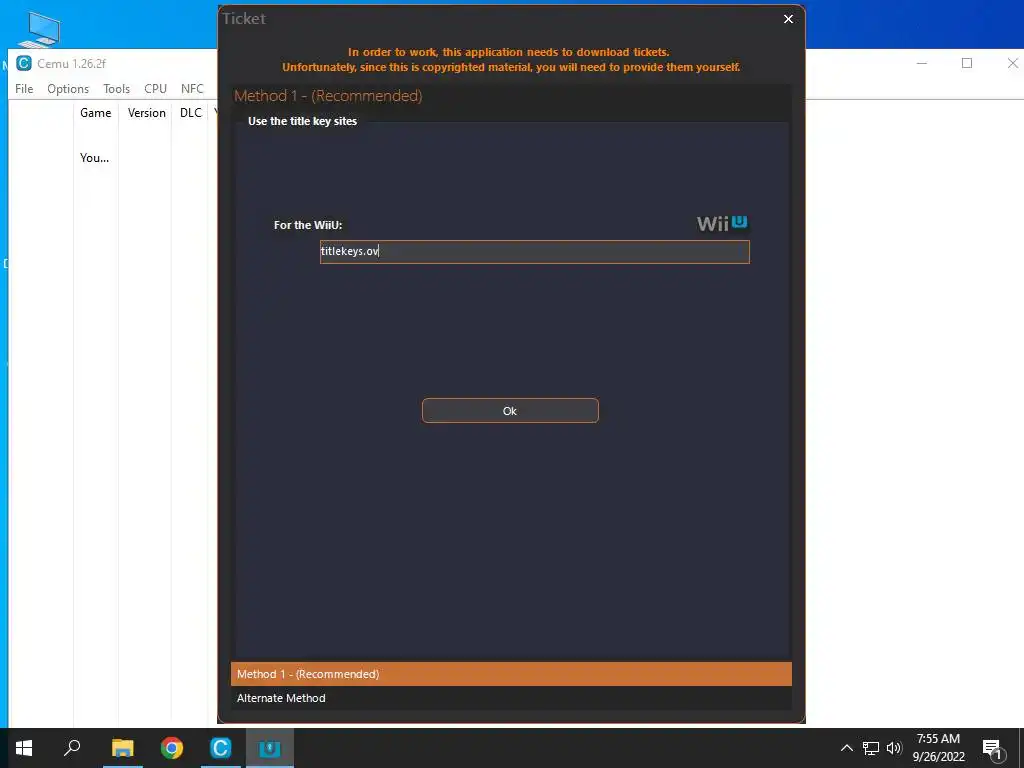Open the Tools menu in Cemu

tap(116, 89)
